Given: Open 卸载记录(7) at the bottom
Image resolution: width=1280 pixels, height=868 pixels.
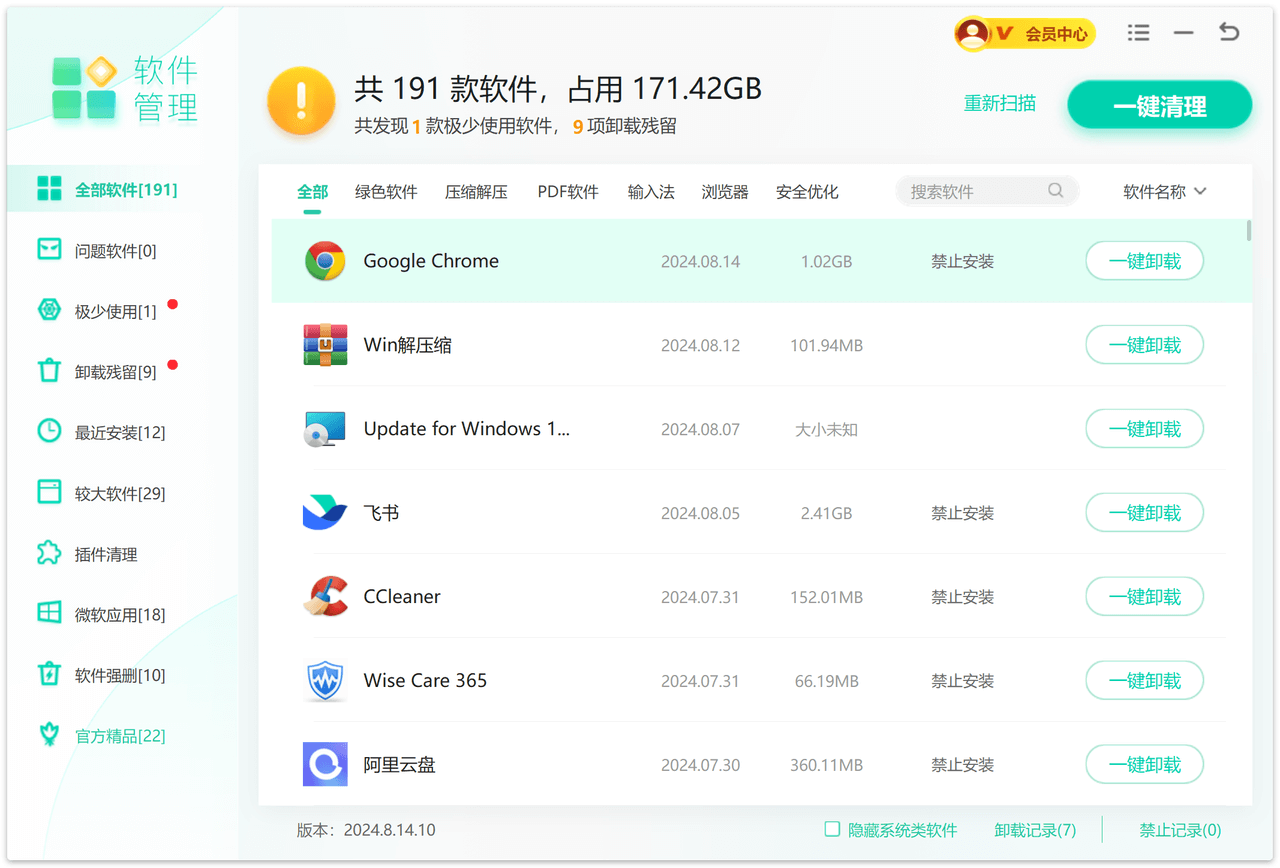Looking at the screenshot, I should click(1035, 830).
